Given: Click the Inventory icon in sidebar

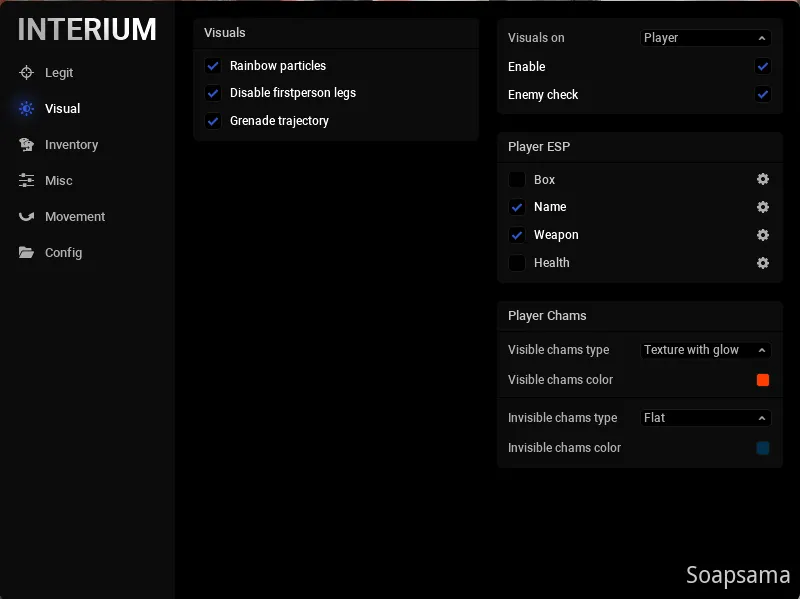Looking at the screenshot, I should [26, 145].
